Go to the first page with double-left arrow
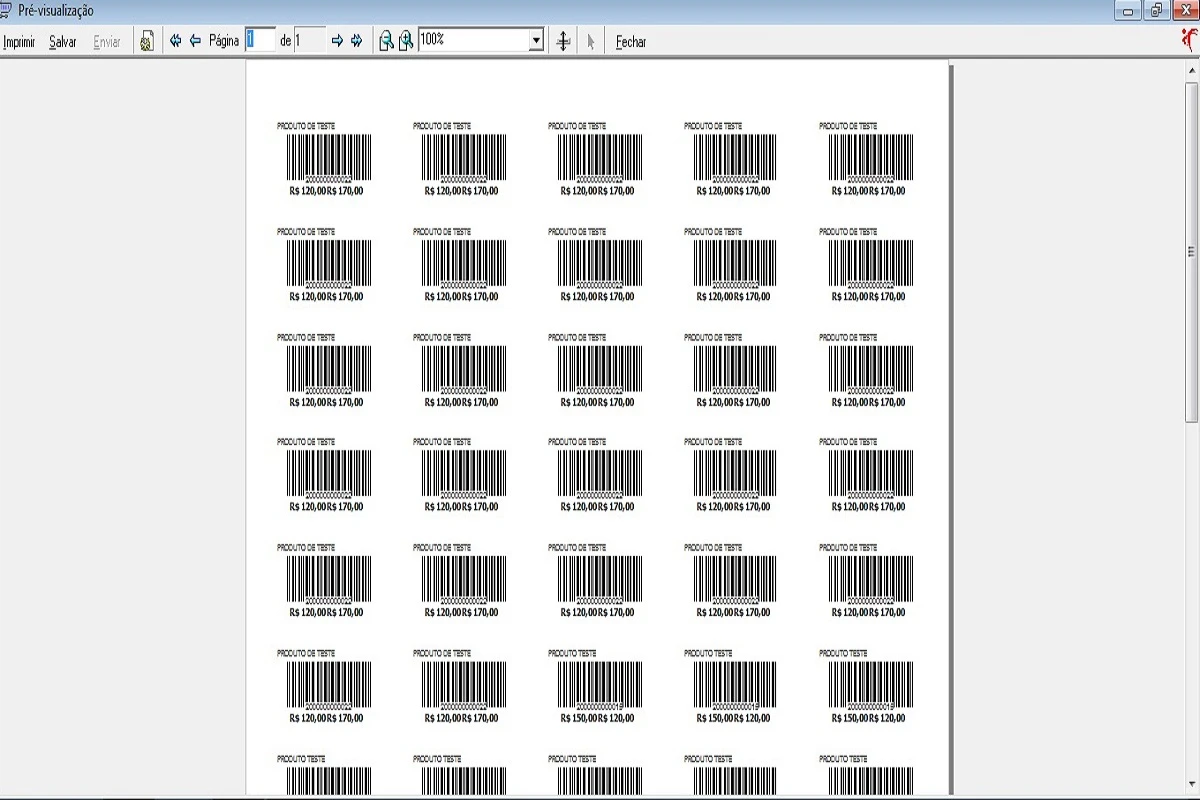 click(176, 41)
